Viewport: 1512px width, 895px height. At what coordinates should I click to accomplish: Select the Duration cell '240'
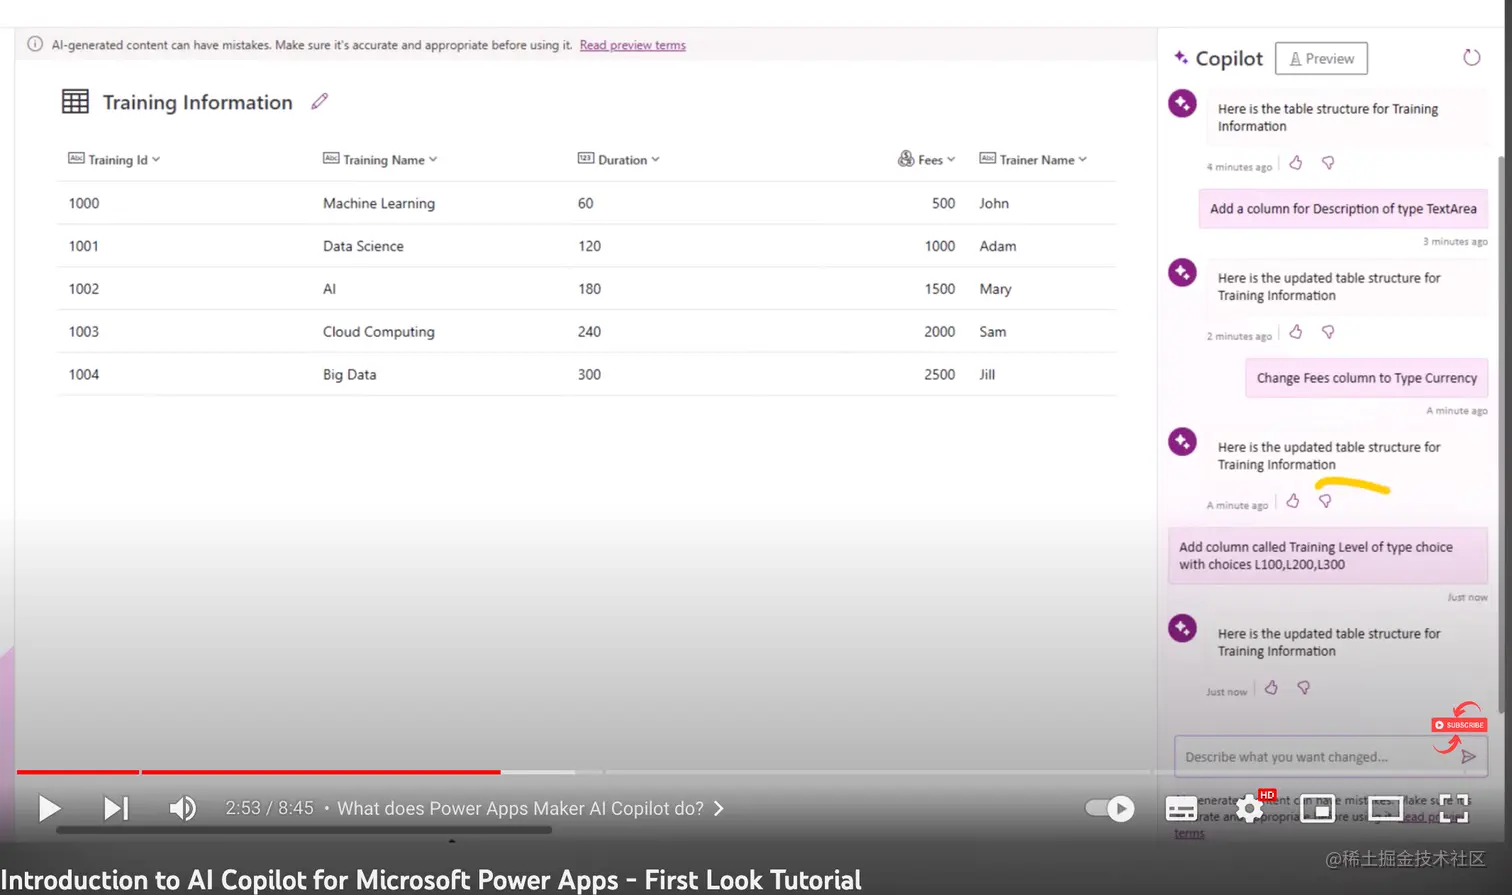point(589,332)
